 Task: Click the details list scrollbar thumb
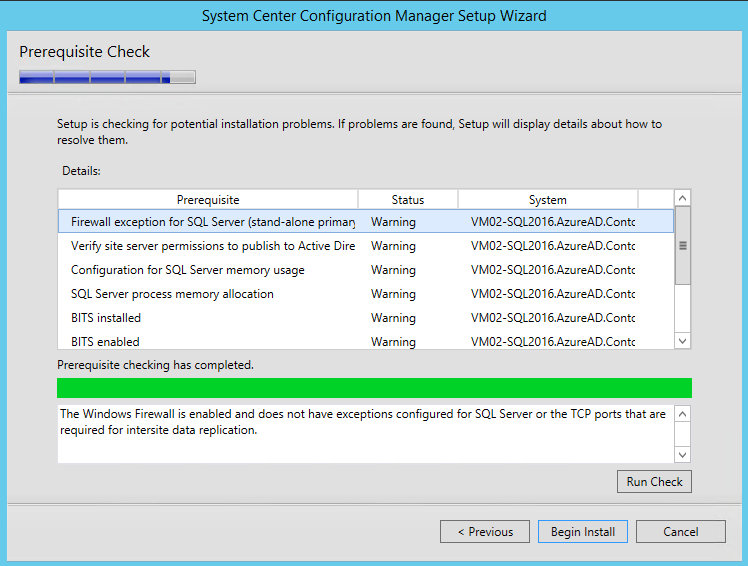pyautogui.click(x=683, y=246)
